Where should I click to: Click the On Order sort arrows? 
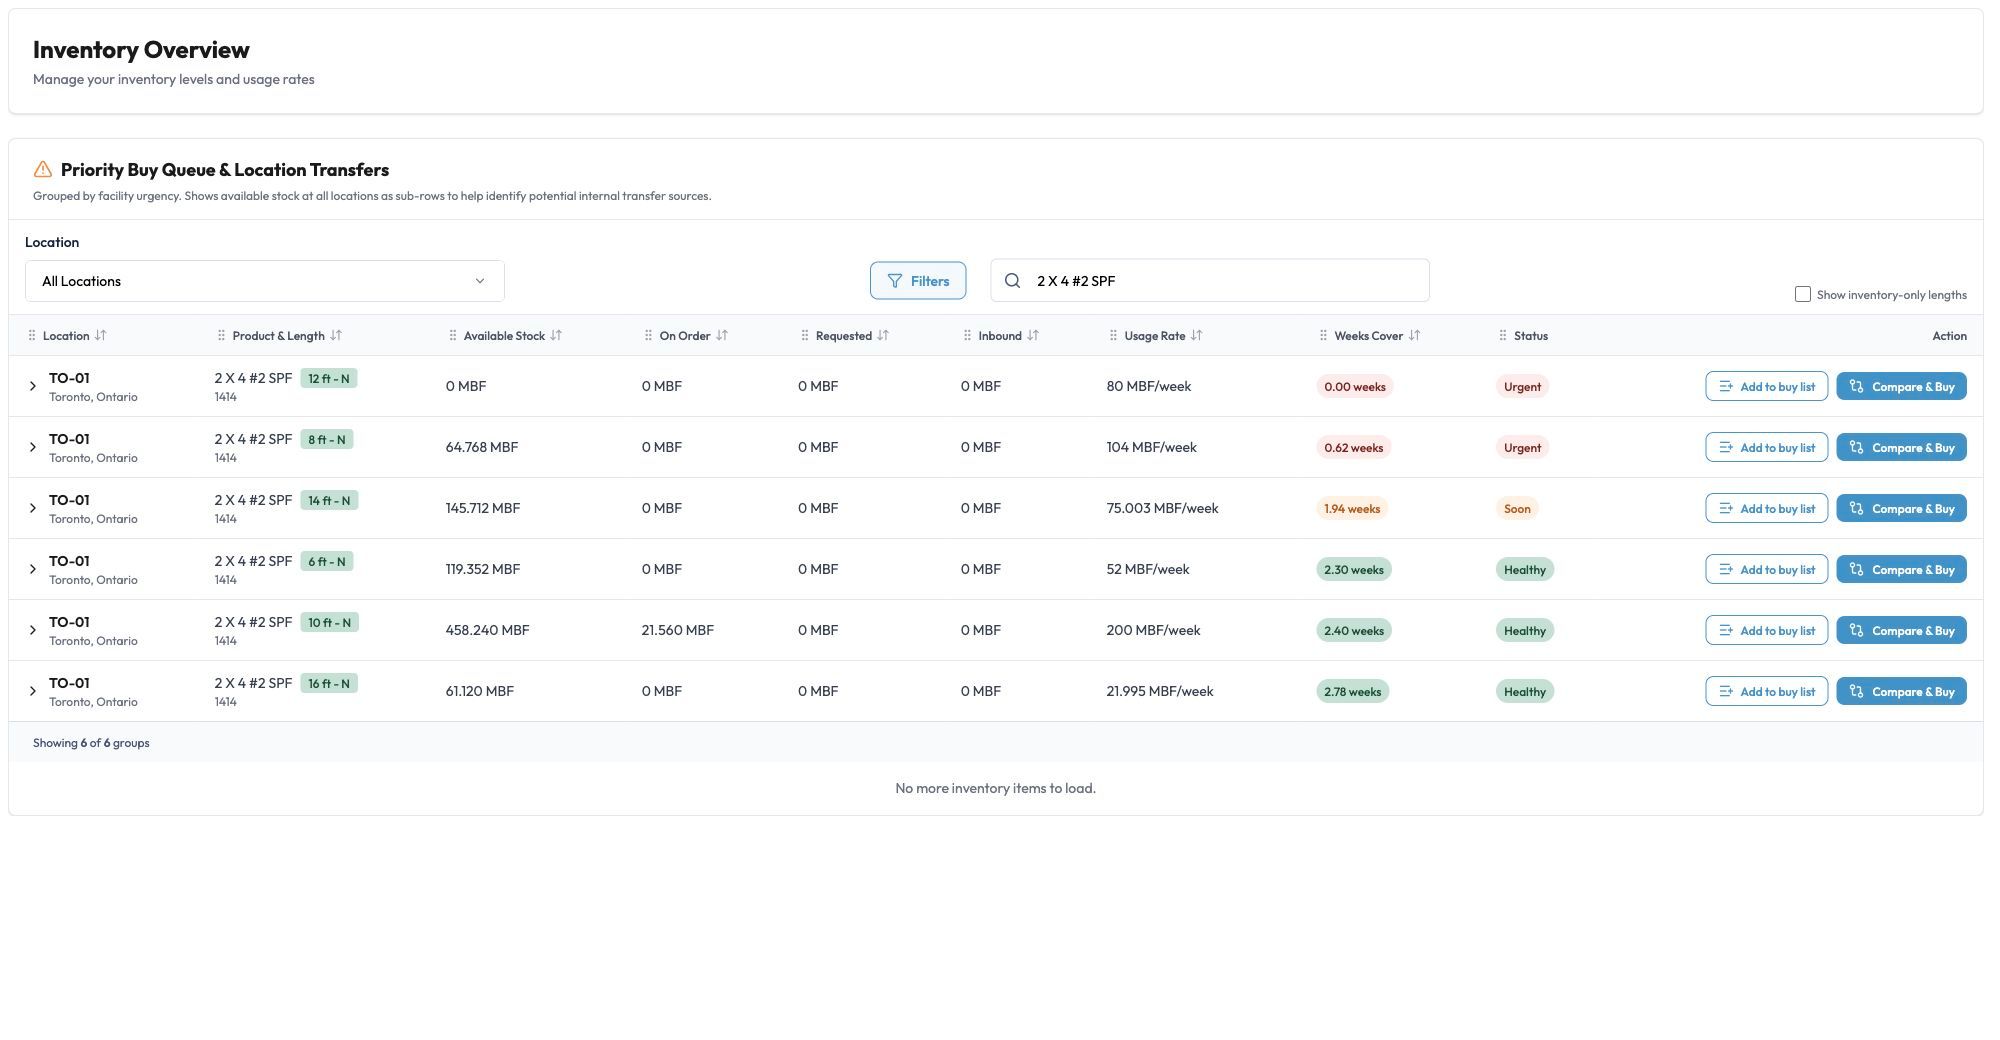pyautogui.click(x=722, y=336)
